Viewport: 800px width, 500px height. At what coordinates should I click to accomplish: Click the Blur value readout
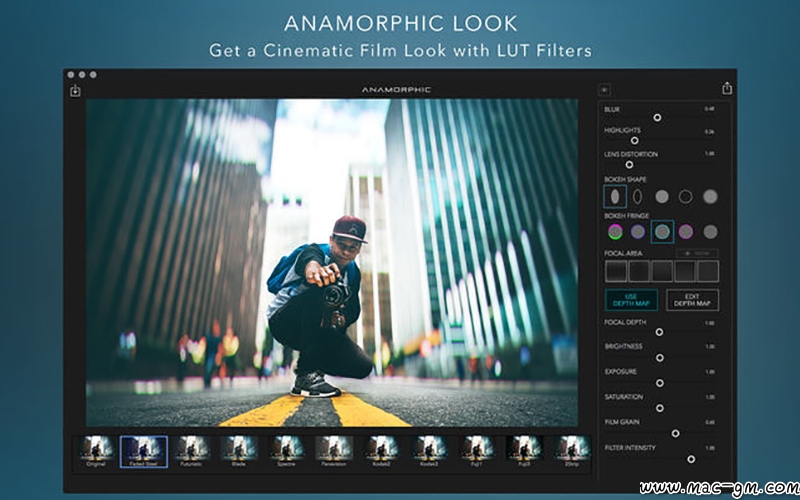[709, 109]
